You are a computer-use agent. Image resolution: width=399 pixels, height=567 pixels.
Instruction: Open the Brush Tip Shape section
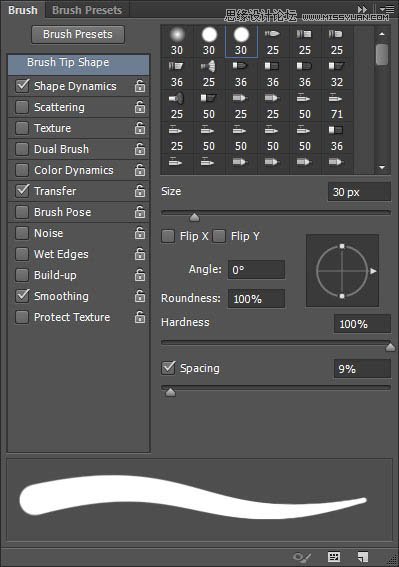point(78,64)
